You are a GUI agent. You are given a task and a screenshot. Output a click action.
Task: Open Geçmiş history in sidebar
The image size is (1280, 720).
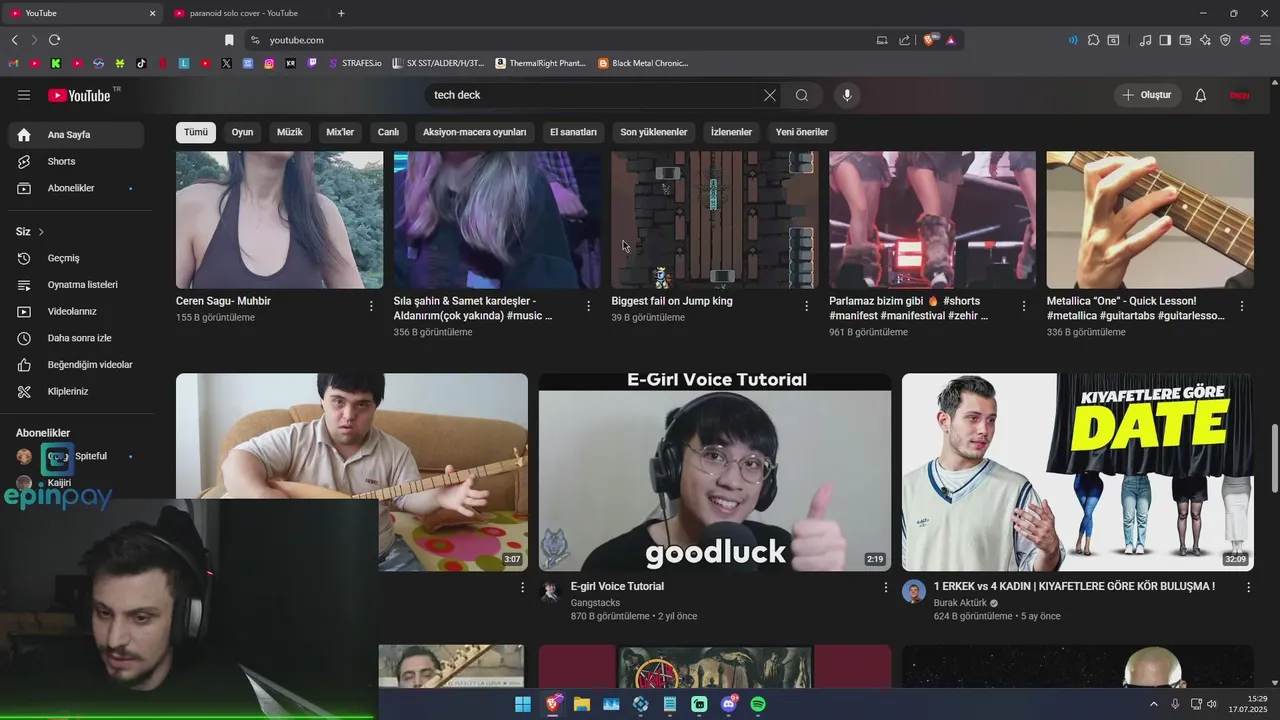pyautogui.click(x=76, y=258)
